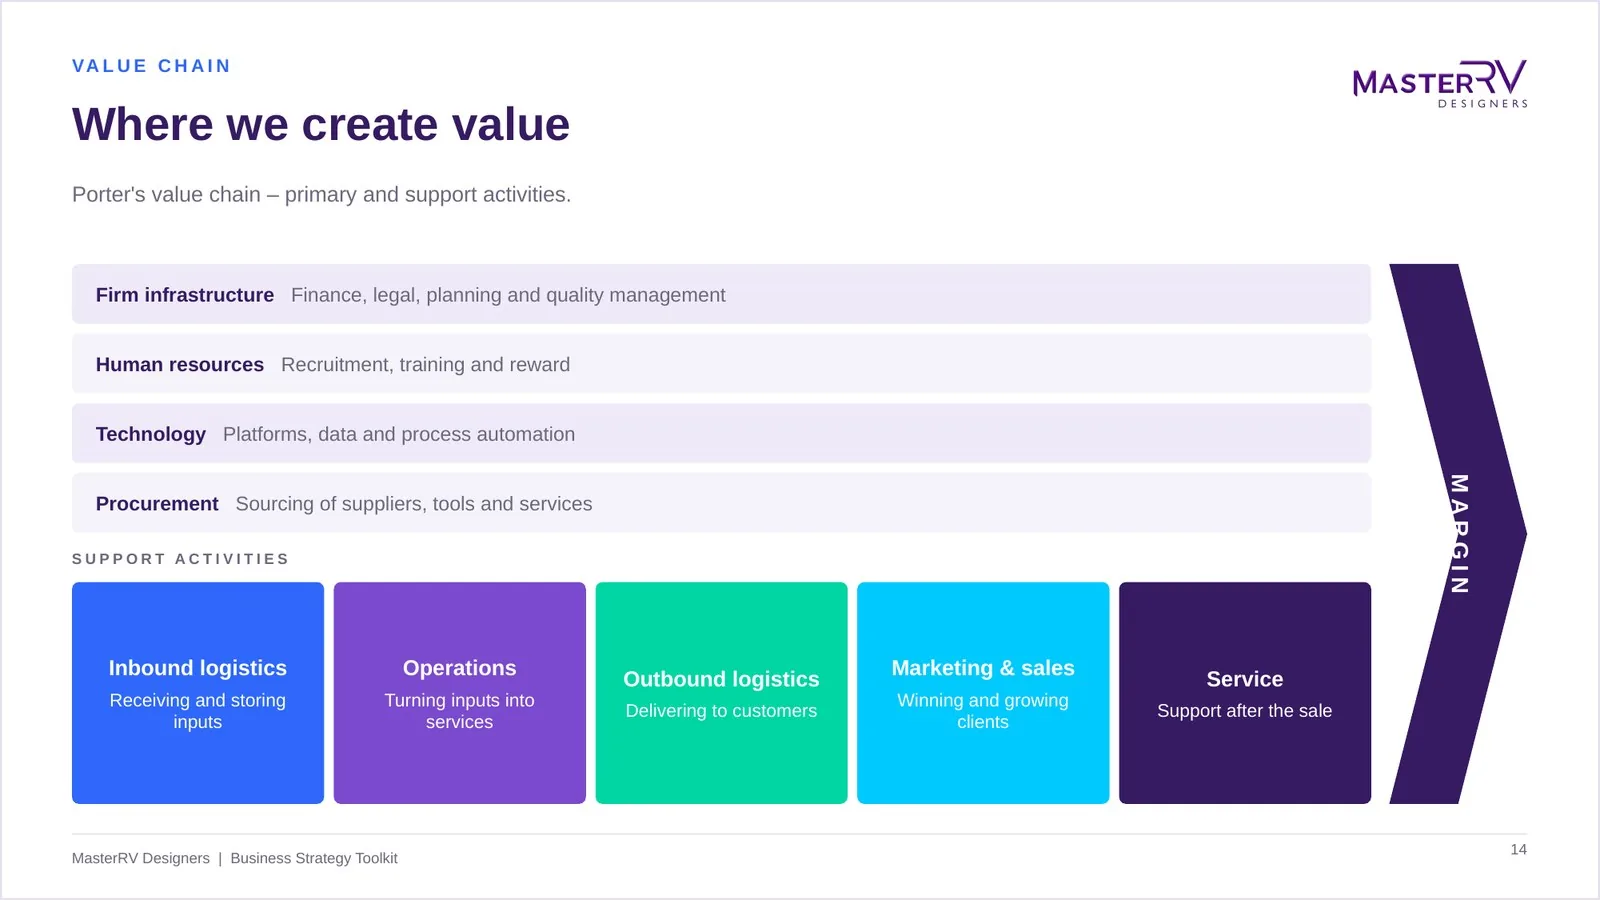The image size is (1600, 900).
Task: Click the 'MasterRV Designers' footer text
Action: coord(141,858)
